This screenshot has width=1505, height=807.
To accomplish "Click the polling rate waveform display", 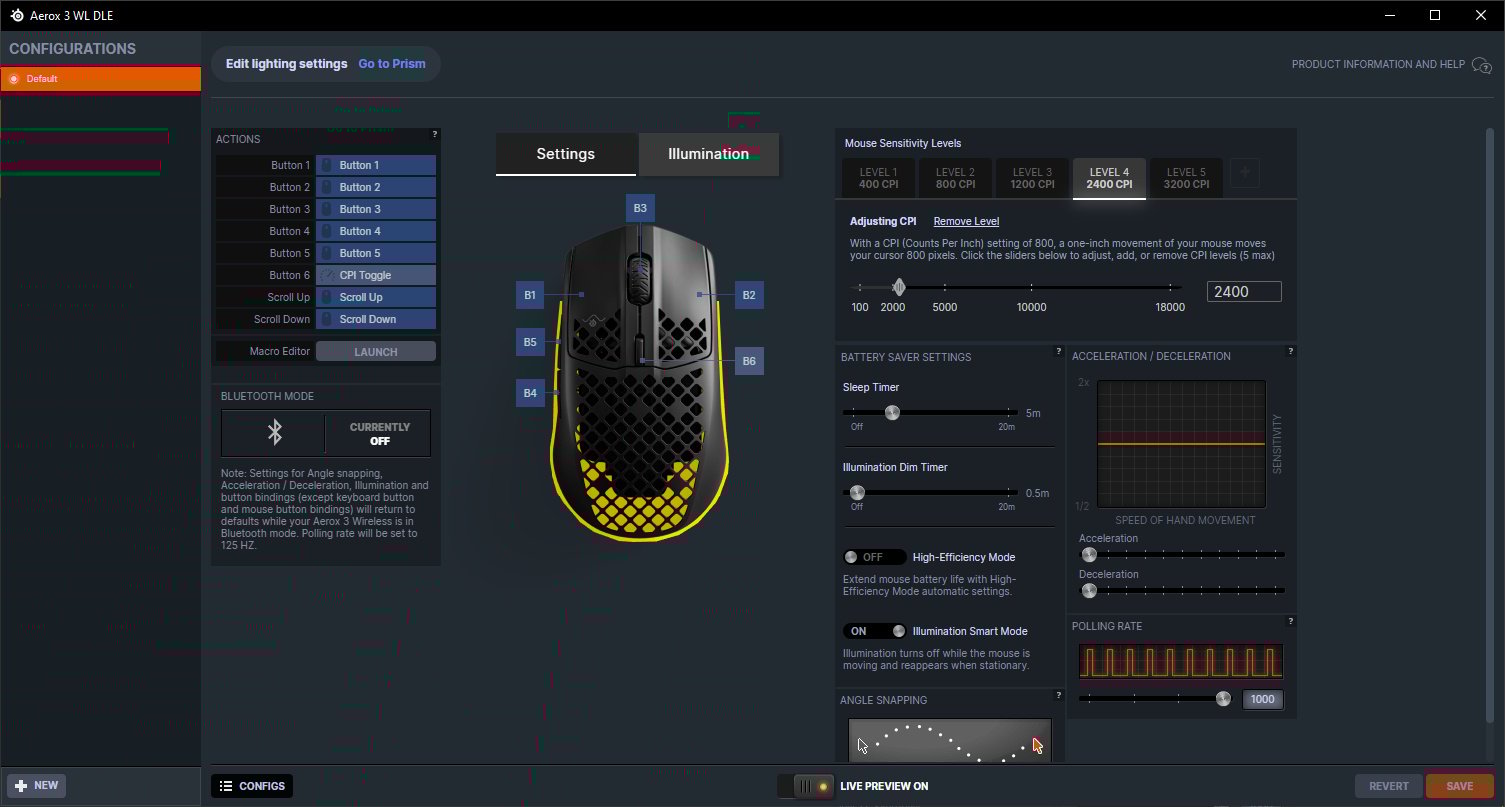I will (x=1181, y=662).
